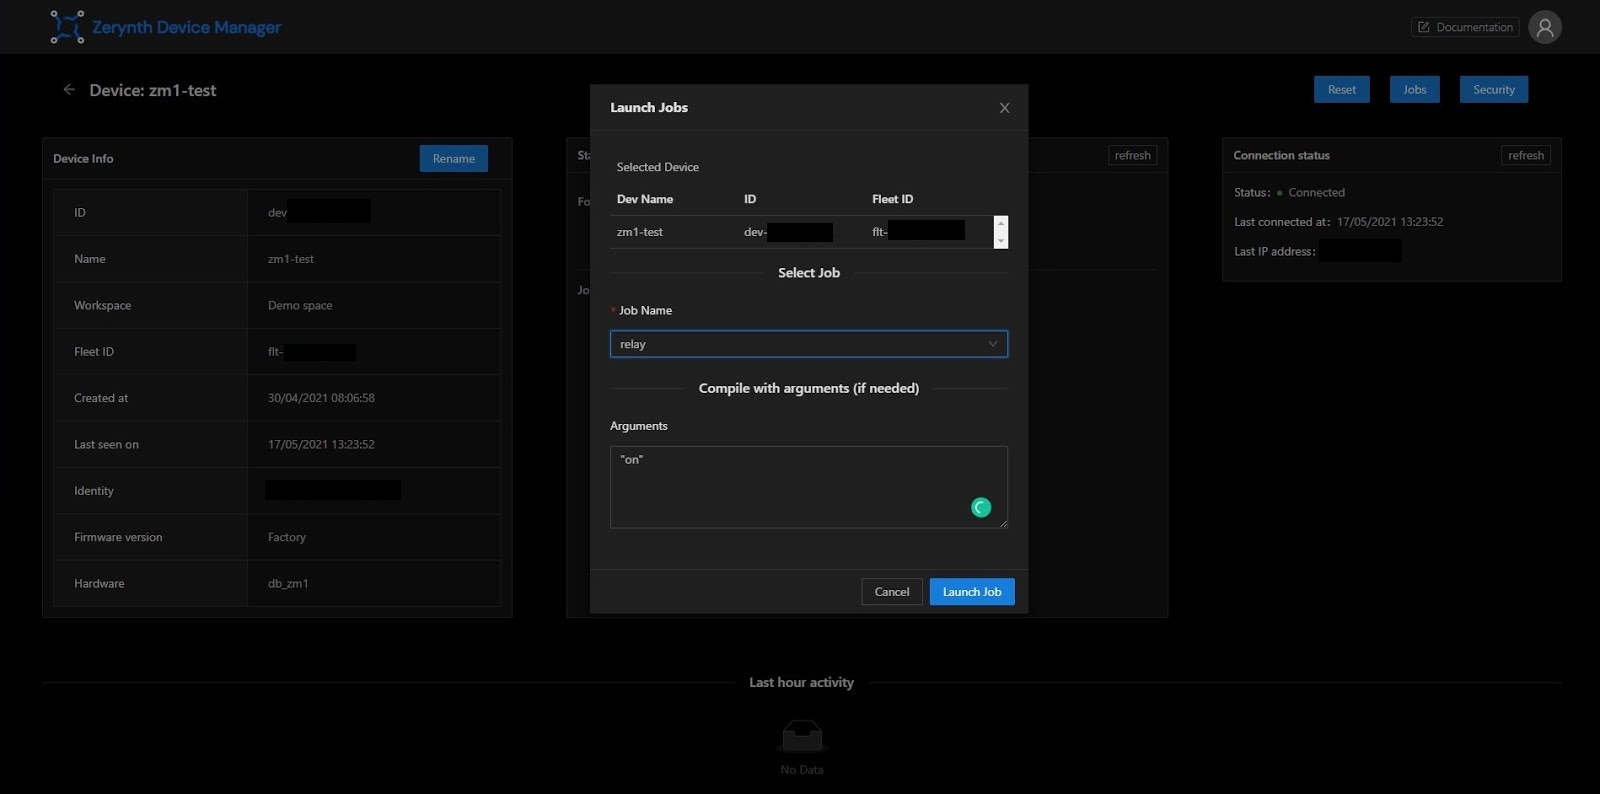1600x794 pixels.
Task: Click the Dev Name column header
Action: (x=645, y=199)
